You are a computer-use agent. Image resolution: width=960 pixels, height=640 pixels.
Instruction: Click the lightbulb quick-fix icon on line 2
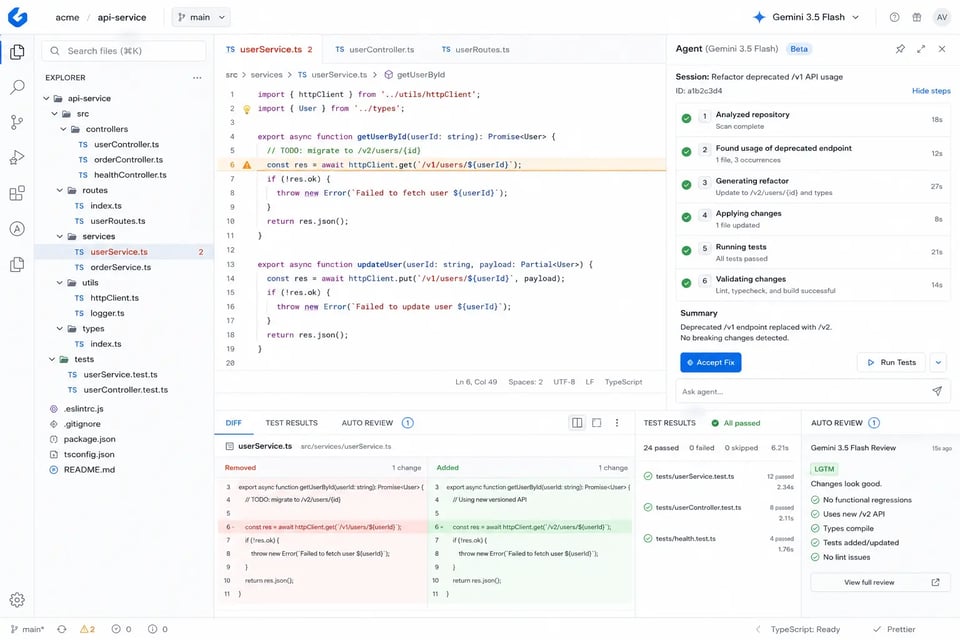pyautogui.click(x=247, y=109)
